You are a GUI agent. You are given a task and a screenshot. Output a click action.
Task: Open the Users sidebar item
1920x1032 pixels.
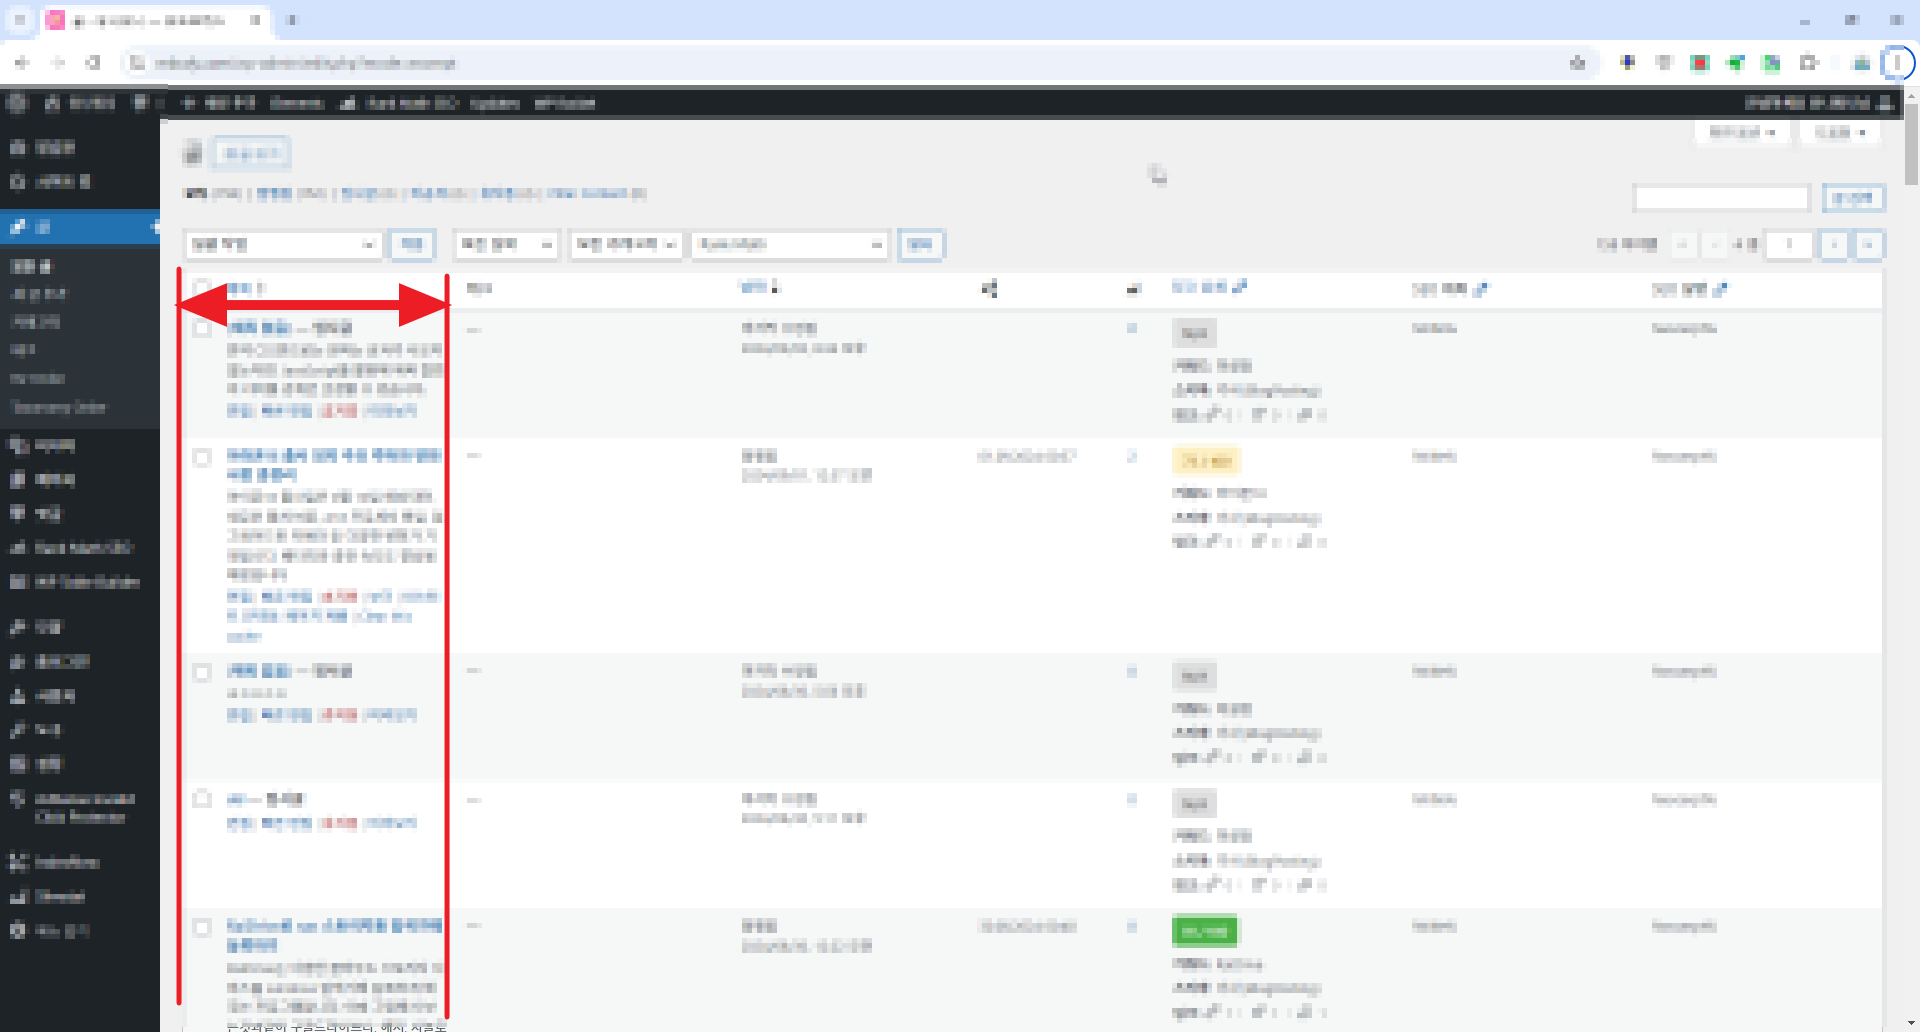(x=80, y=695)
